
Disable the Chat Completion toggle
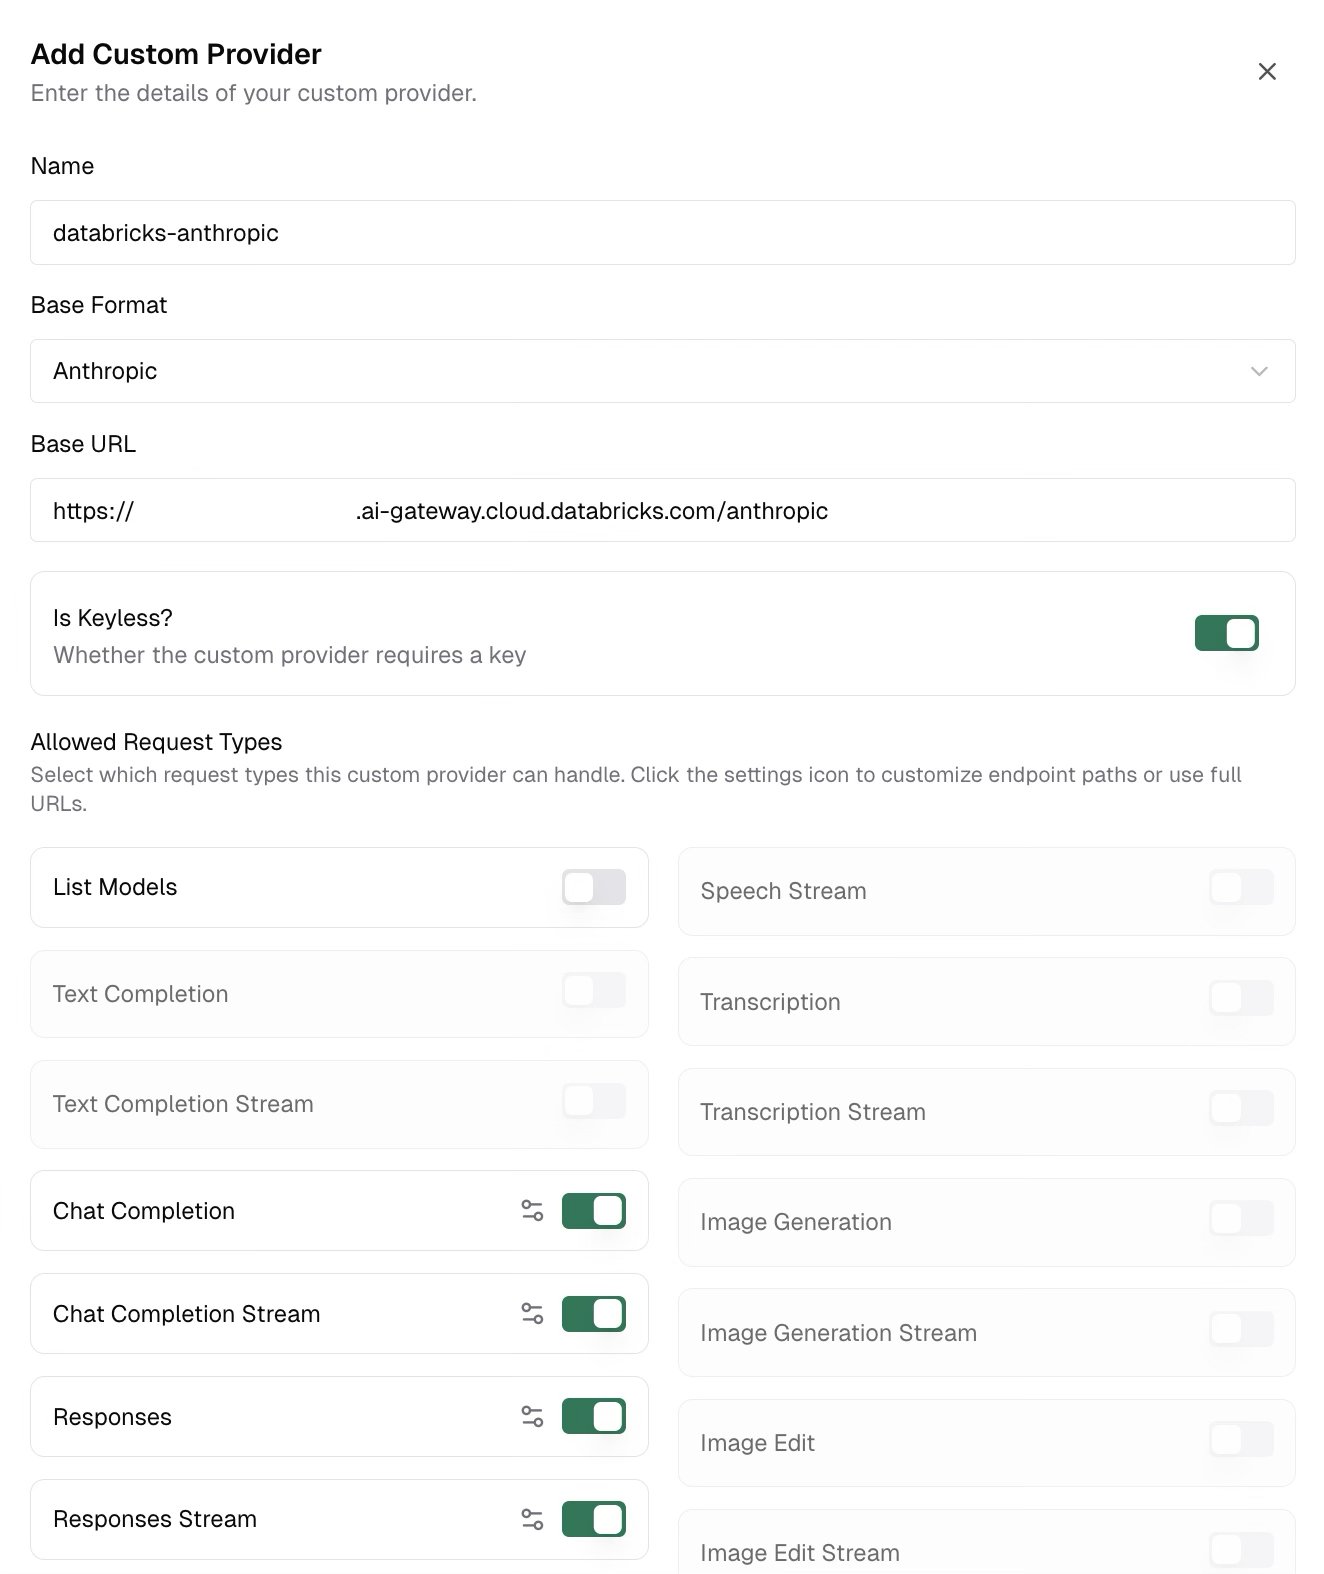click(594, 1211)
